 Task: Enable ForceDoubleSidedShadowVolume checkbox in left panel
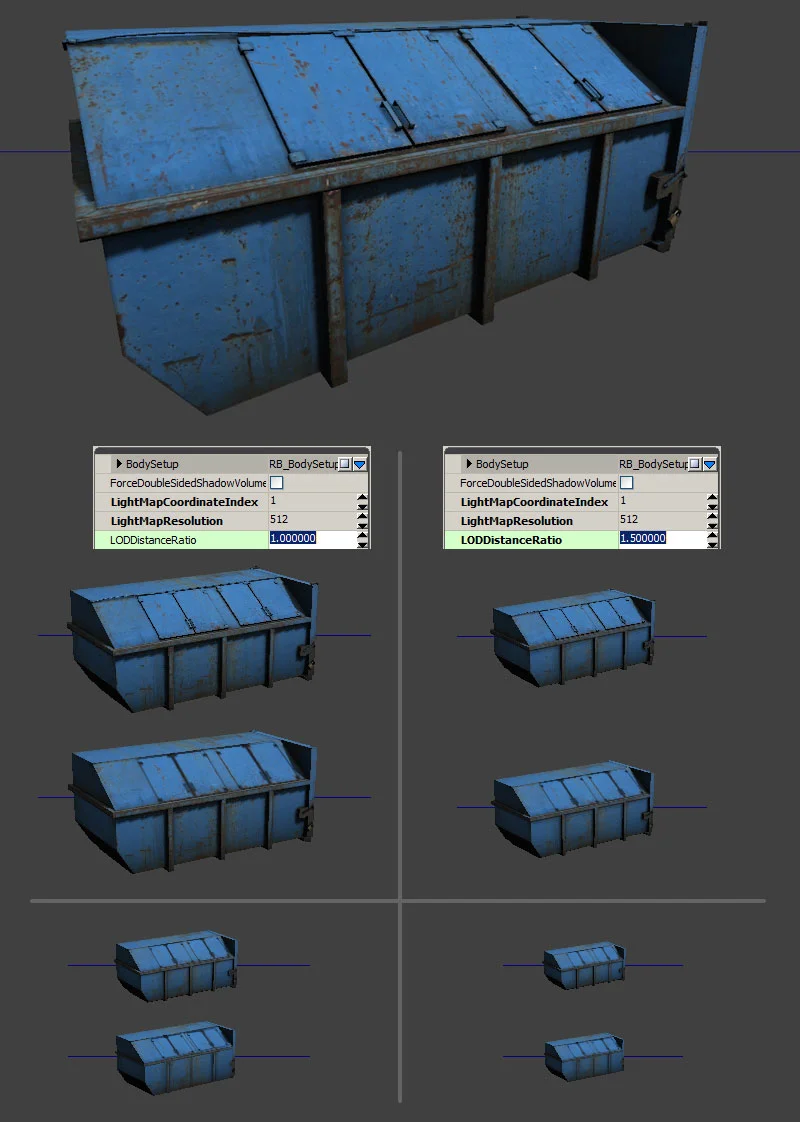(x=277, y=482)
